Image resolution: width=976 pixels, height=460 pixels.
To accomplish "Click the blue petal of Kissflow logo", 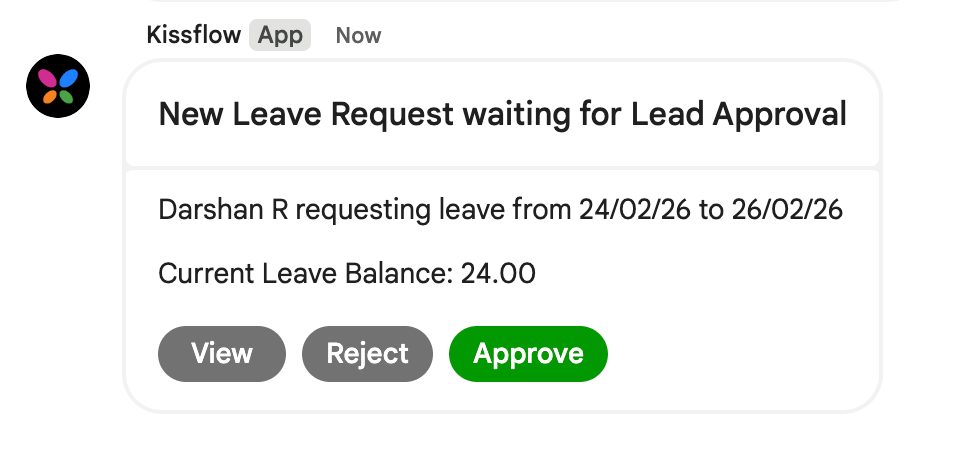I will [x=66, y=77].
